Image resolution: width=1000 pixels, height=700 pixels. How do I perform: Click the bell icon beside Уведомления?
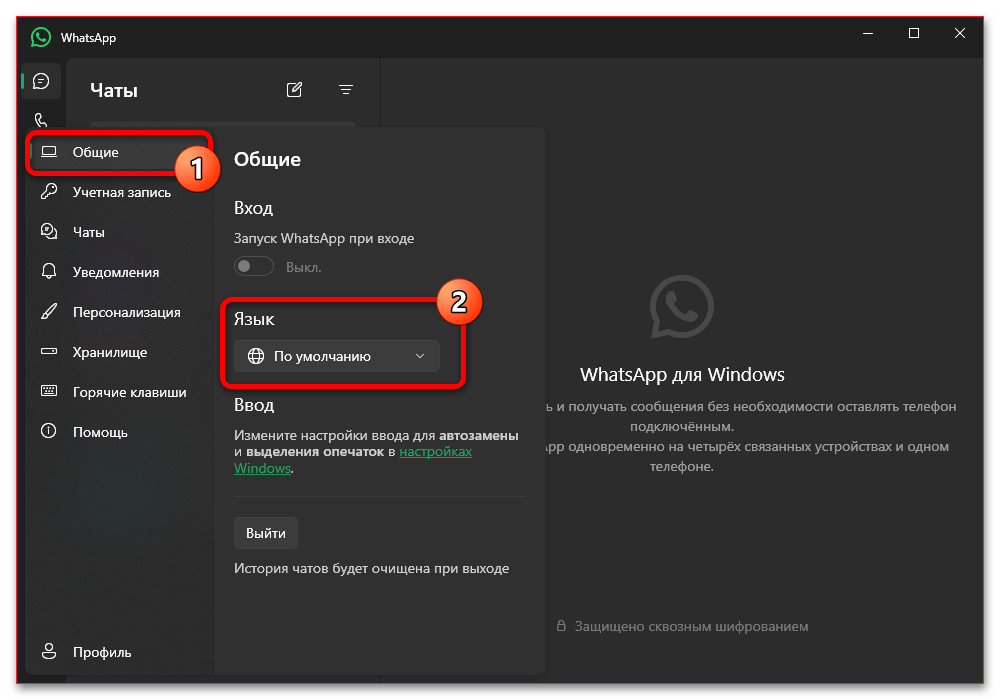click(x=49, y=272)
